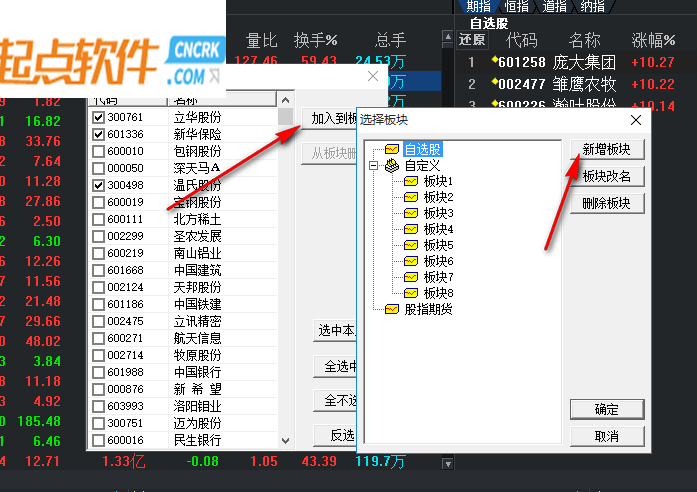Click quote table scroll-down arrow button

[448, 464]
